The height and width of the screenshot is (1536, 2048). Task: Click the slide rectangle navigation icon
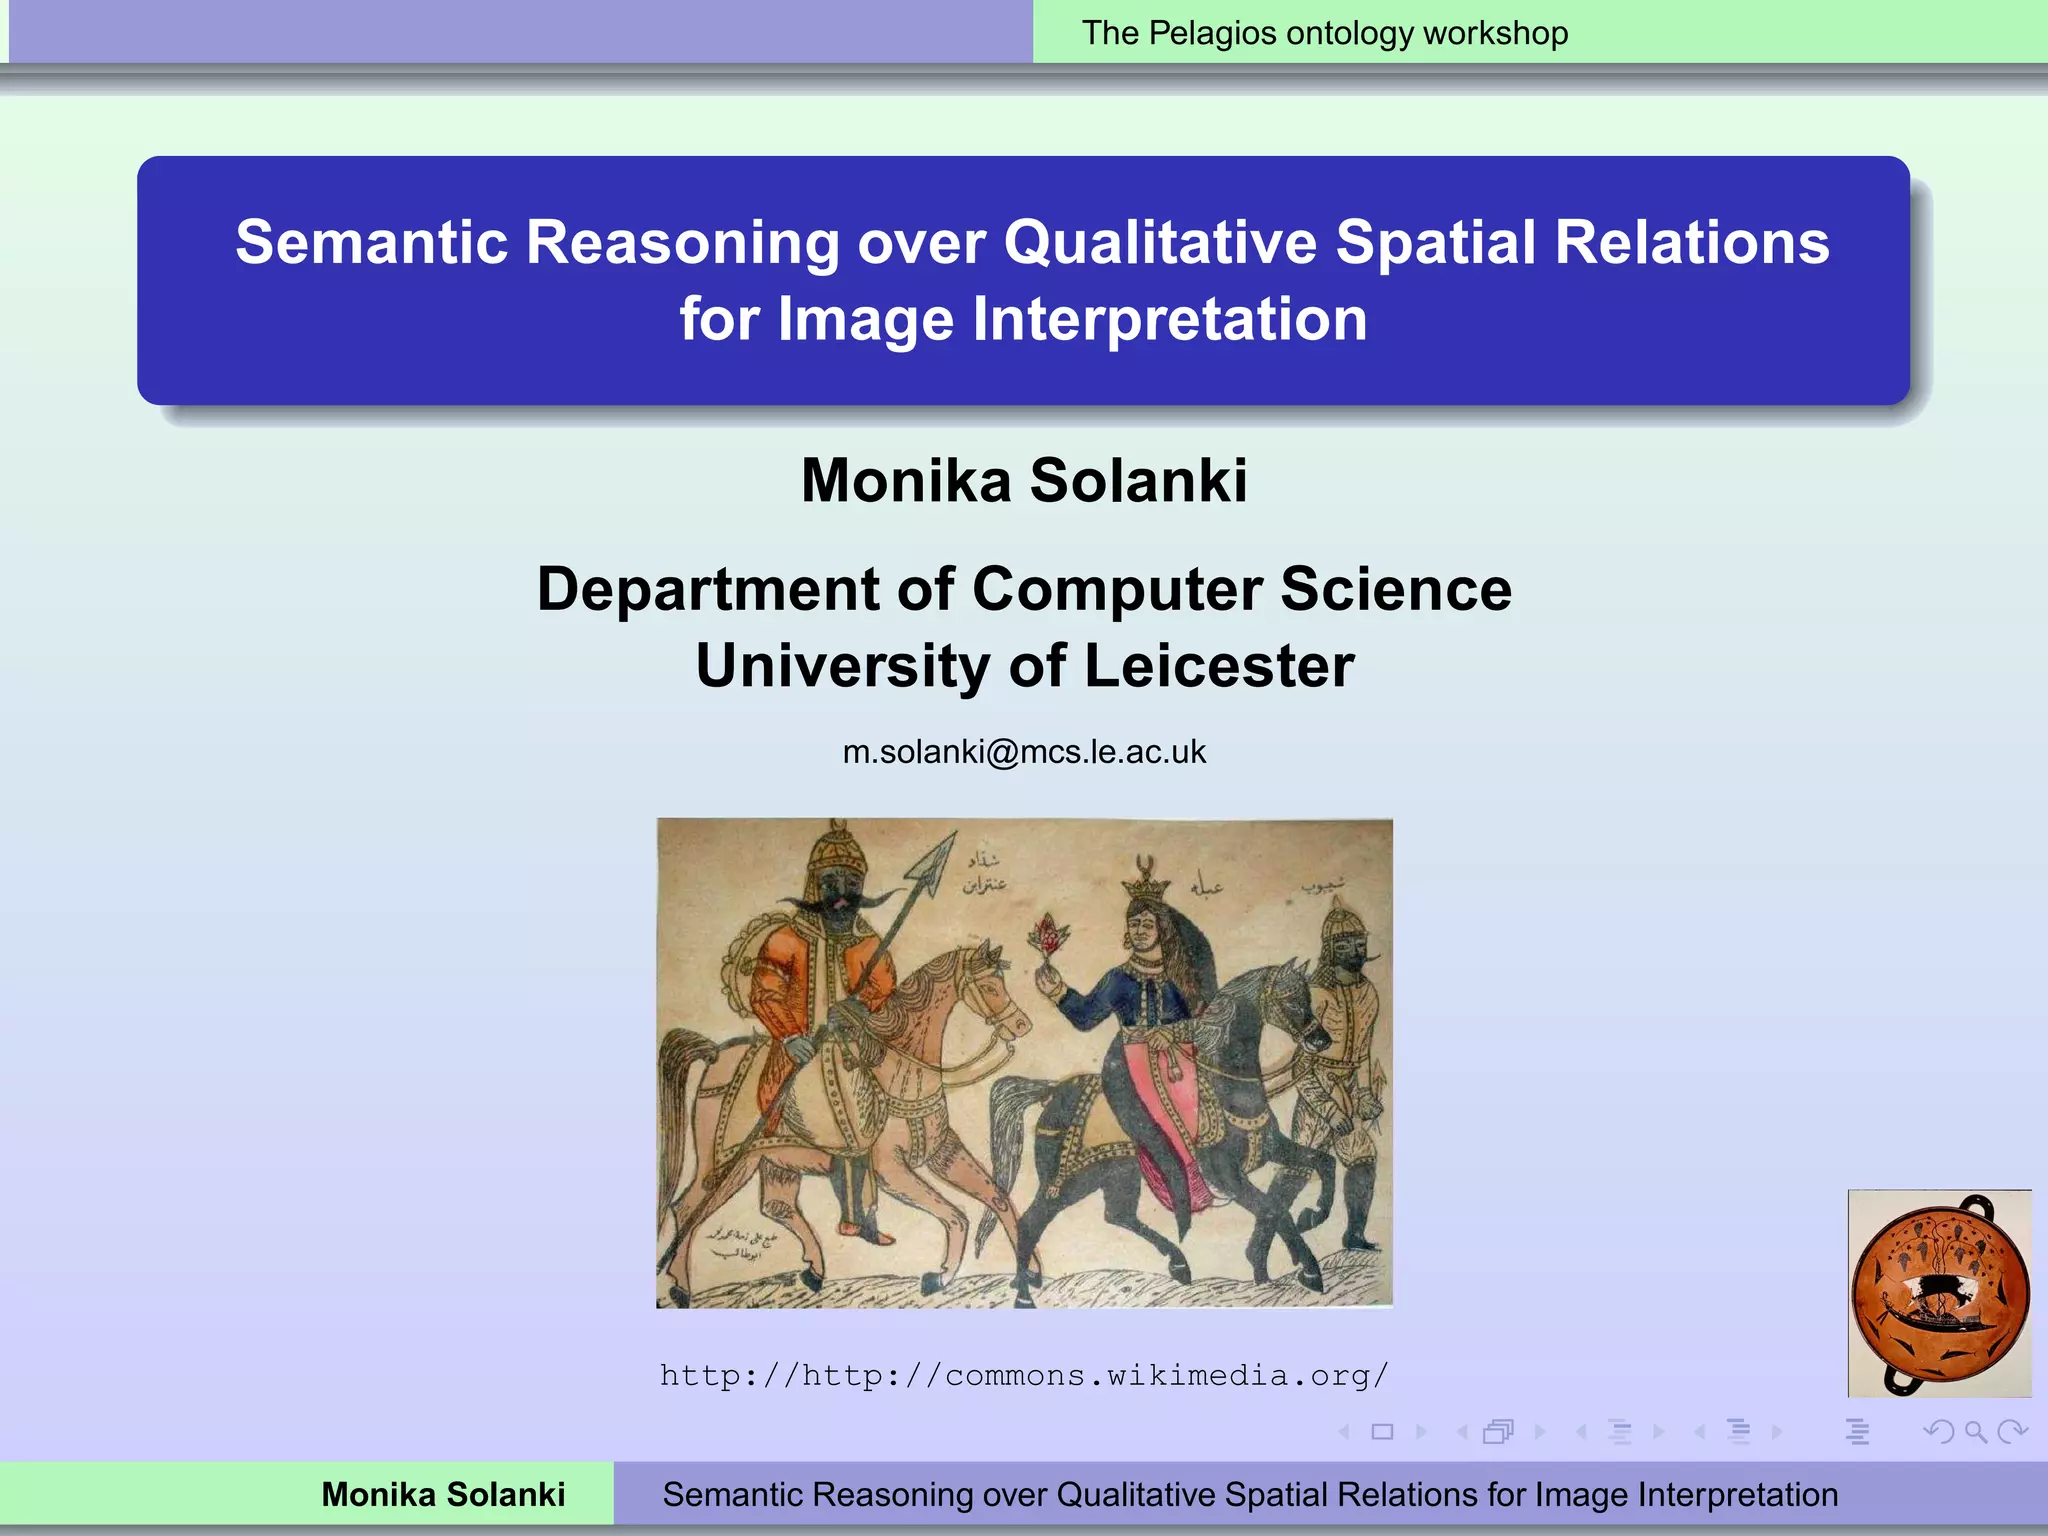(1383, 1432)
